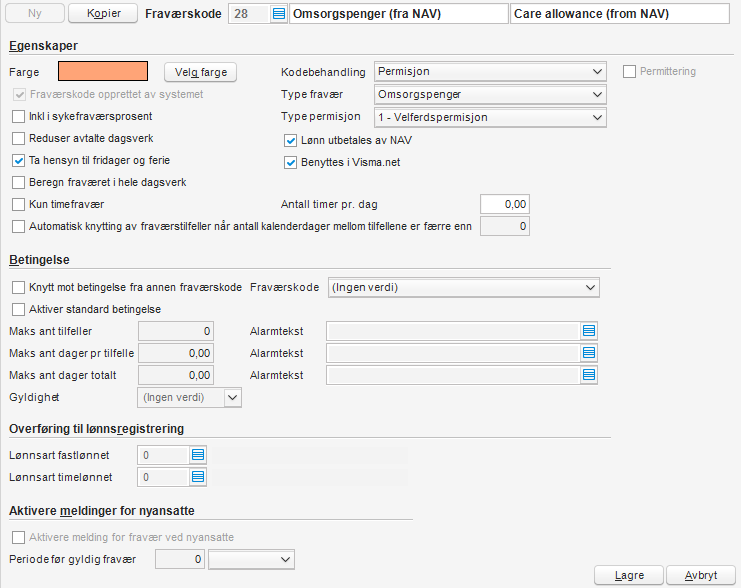Click Maks ant dager pr tilfelle field

point(176,353)
